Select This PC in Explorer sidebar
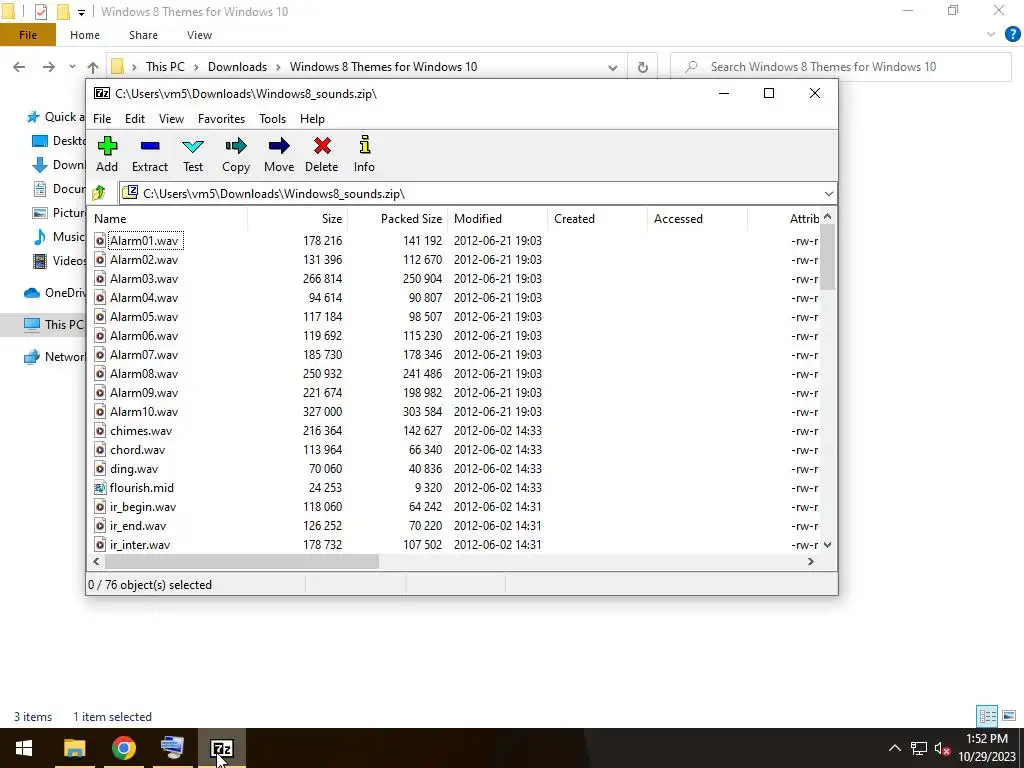 pos(54,325)
